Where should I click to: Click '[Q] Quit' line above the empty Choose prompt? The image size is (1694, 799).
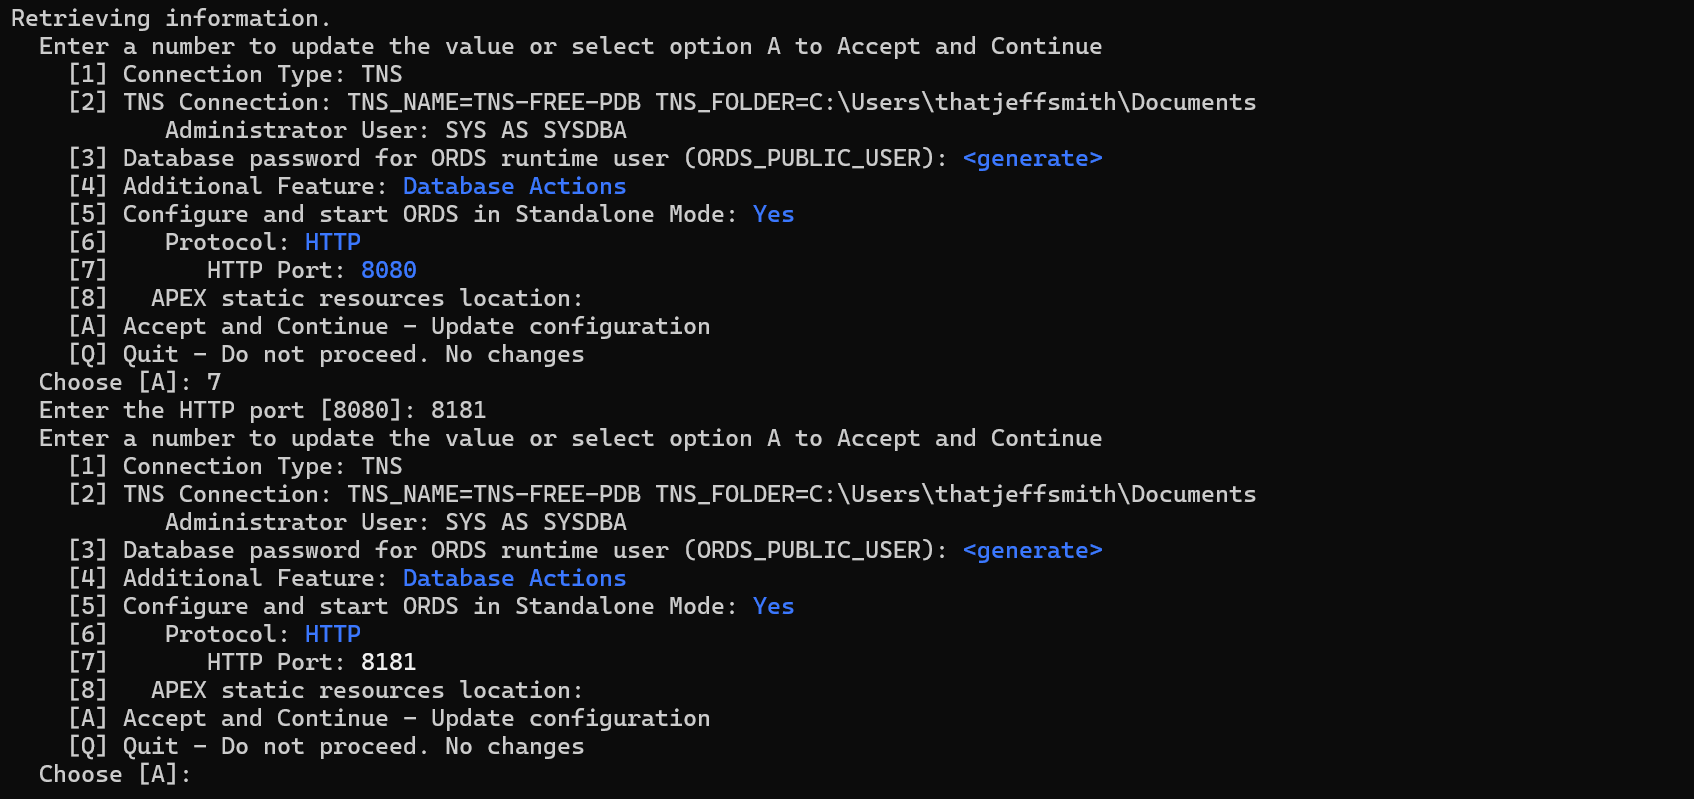click(326, 746)
